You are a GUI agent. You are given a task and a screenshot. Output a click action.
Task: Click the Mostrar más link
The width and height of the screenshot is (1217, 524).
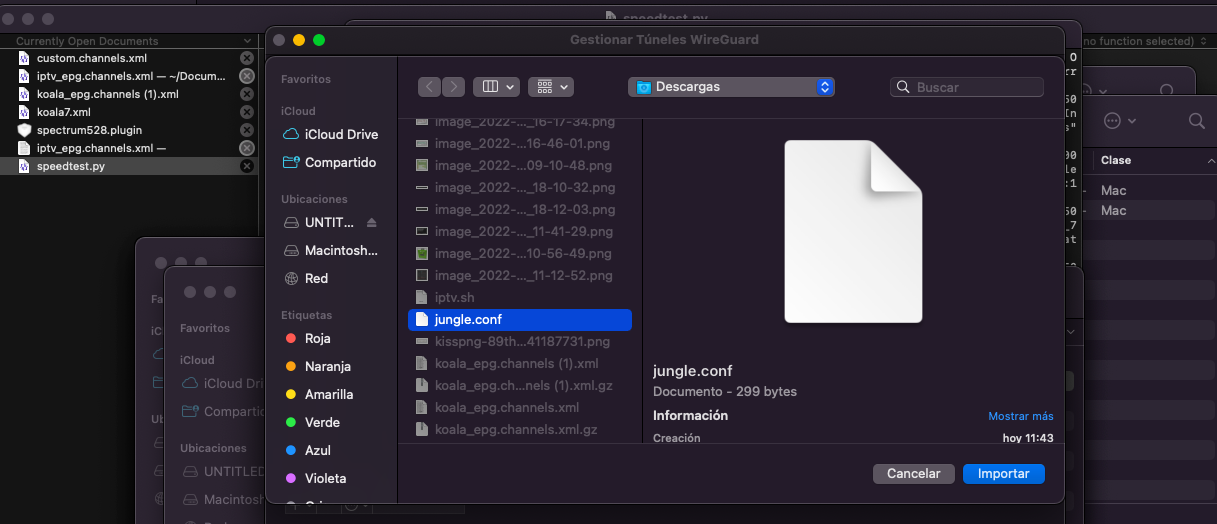click(x=1020, y=416)
